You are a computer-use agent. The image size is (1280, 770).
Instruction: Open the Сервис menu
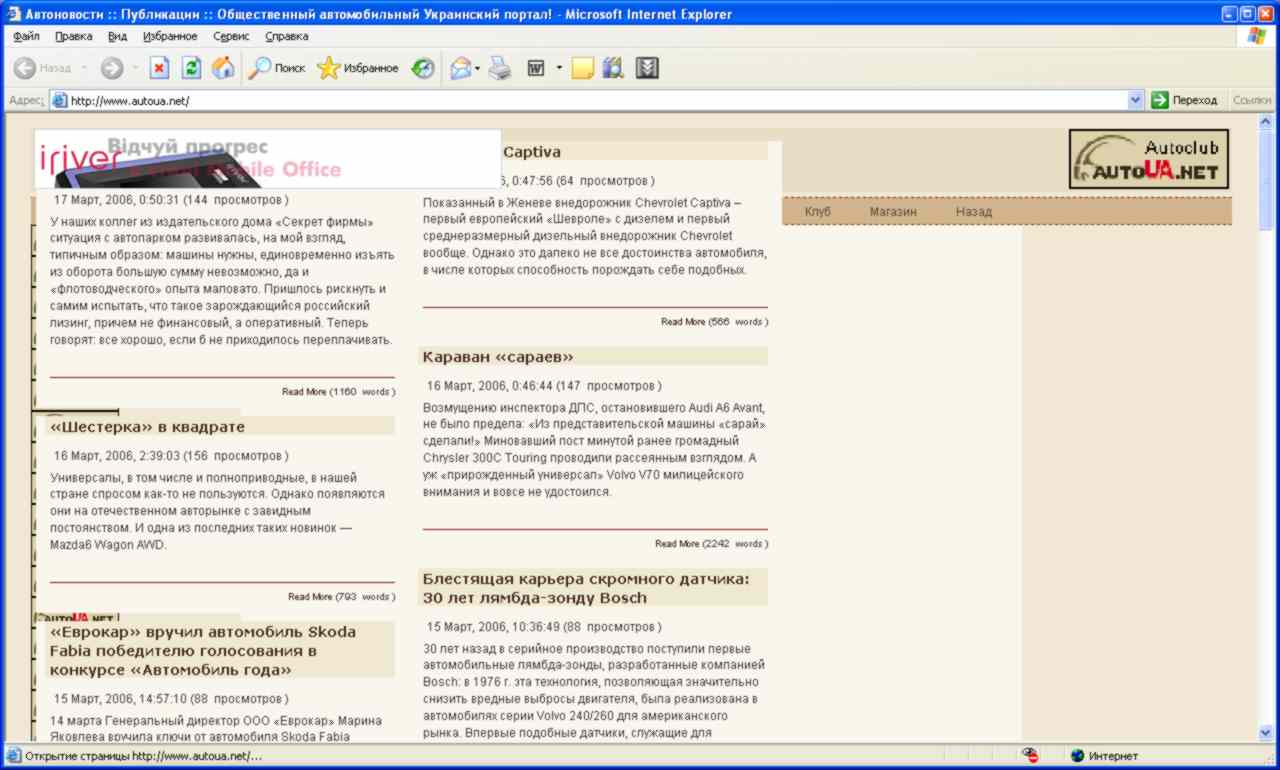tap(231, 36)
